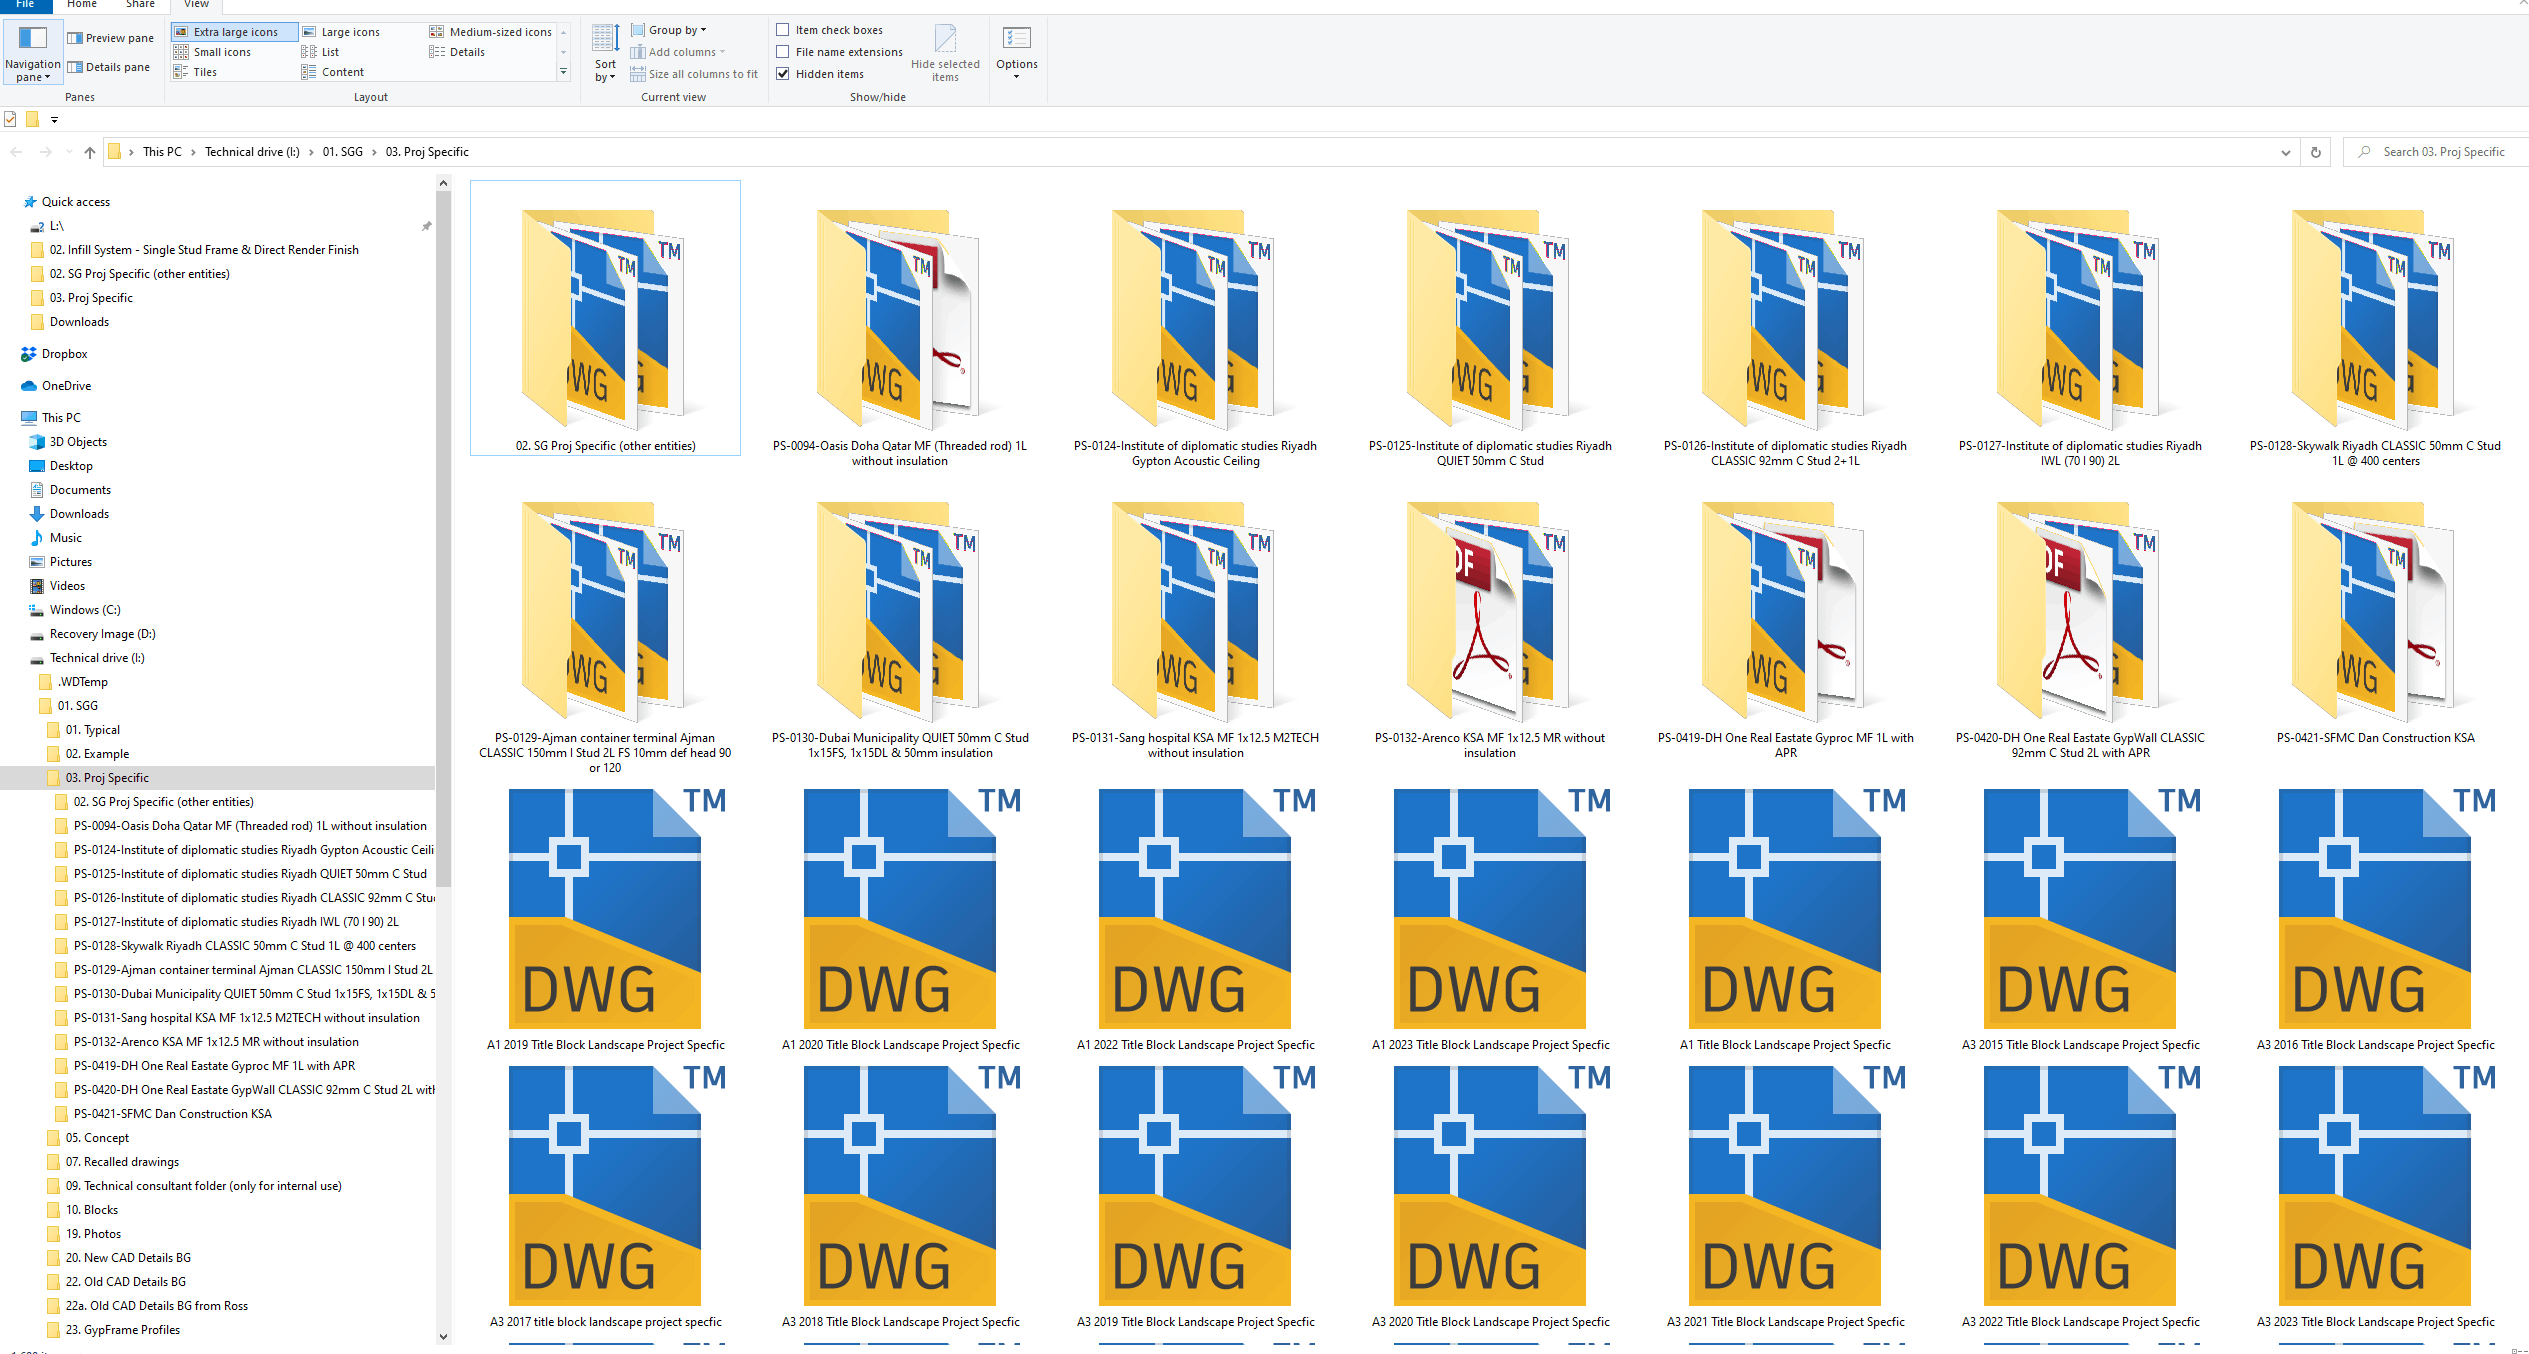Click 01. SGG in breadcrumb path
This screenshot has width=2529, height=1354.
coord(342,152)
